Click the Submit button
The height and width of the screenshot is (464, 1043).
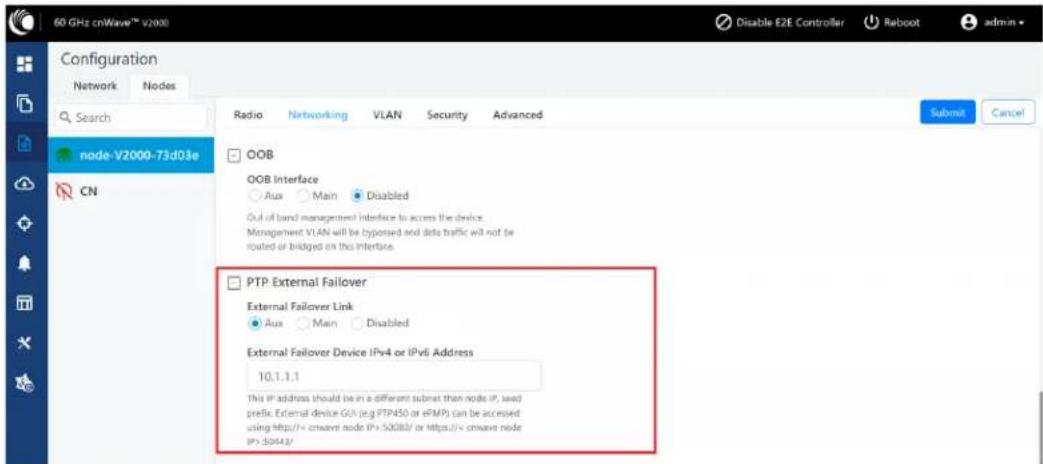pos(948,113)
